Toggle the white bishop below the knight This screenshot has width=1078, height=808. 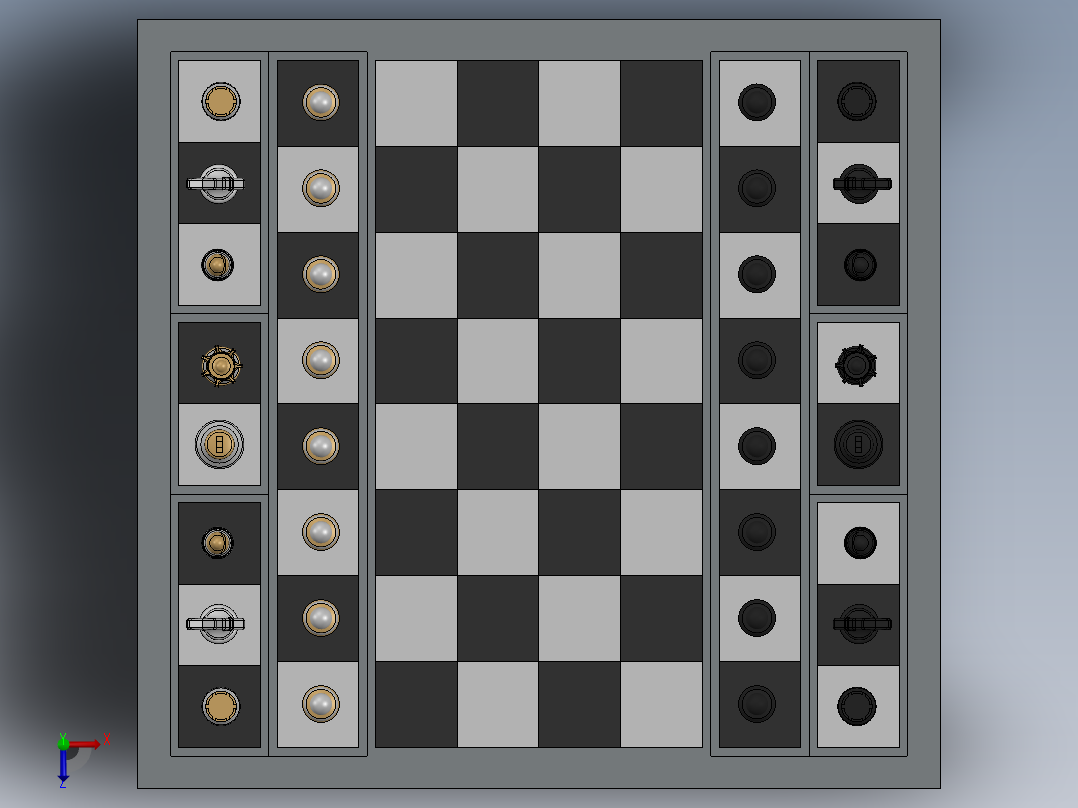[x=218, y=264]
